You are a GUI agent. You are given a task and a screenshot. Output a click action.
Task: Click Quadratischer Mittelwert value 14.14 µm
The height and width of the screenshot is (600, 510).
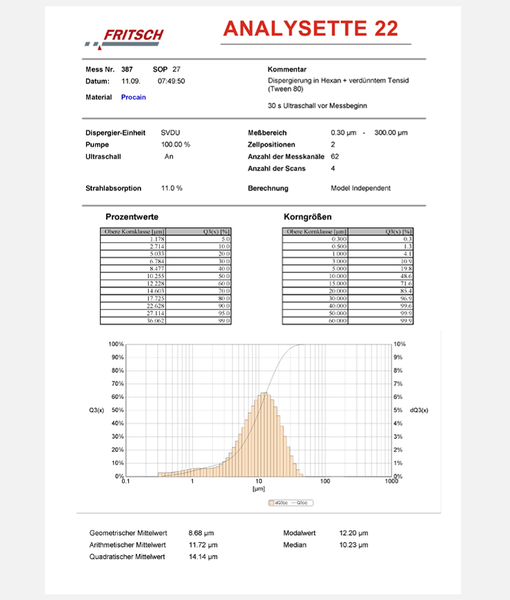(203, 557)
